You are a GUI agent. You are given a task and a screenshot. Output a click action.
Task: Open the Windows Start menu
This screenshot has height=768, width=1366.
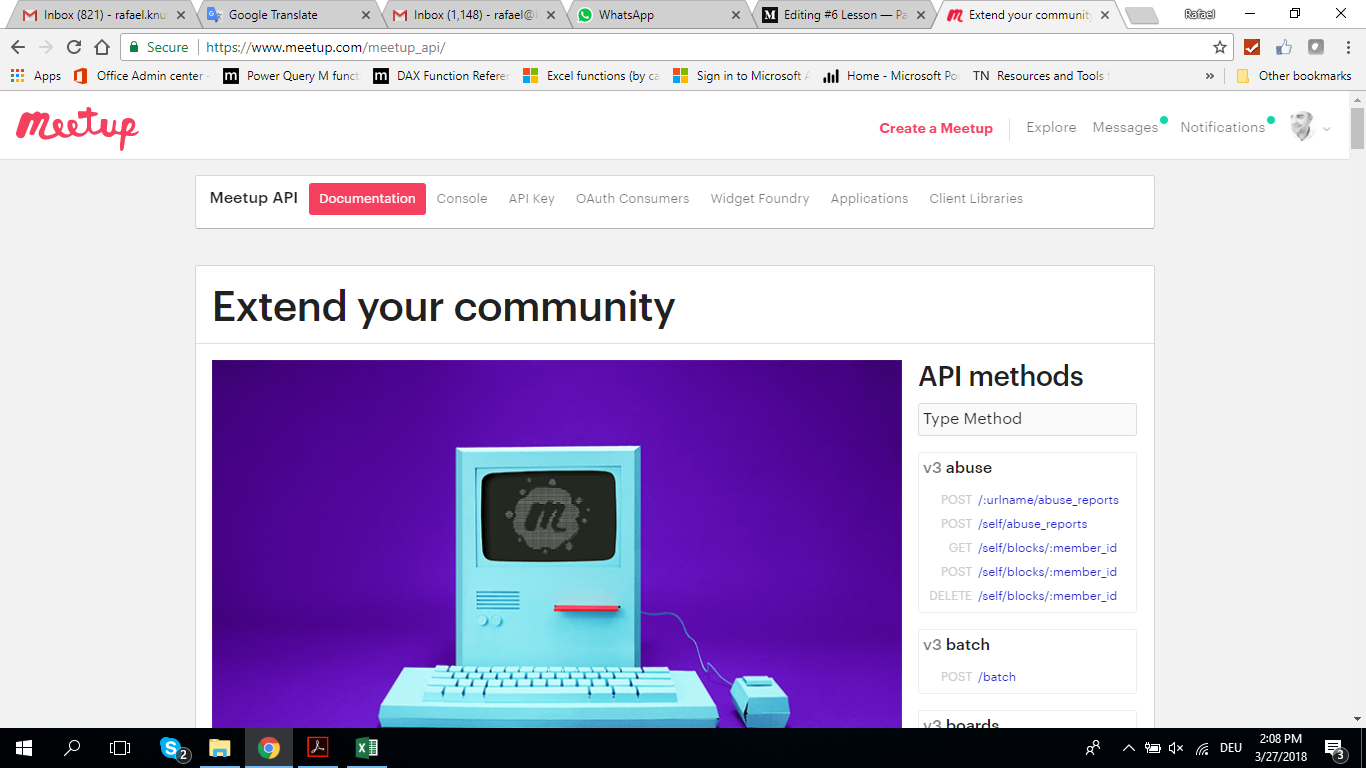[24, 748]
